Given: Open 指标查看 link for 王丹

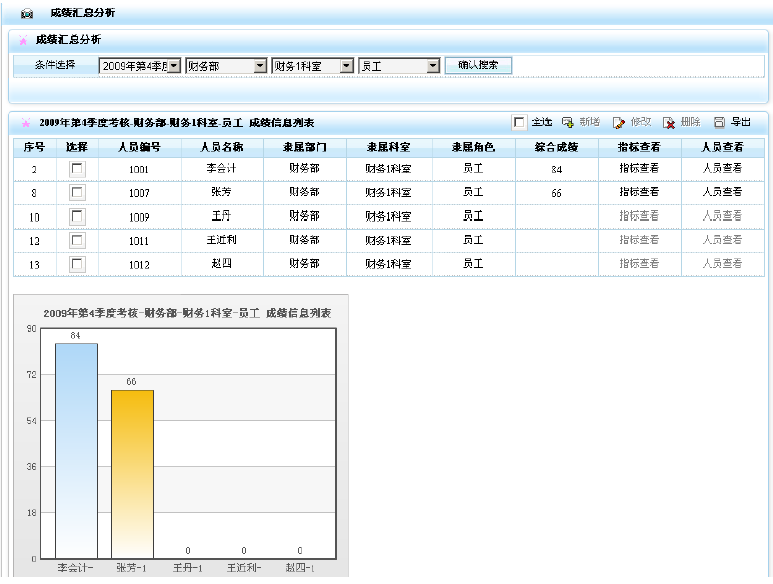Looking at the screenshot, I should (639, 216).
